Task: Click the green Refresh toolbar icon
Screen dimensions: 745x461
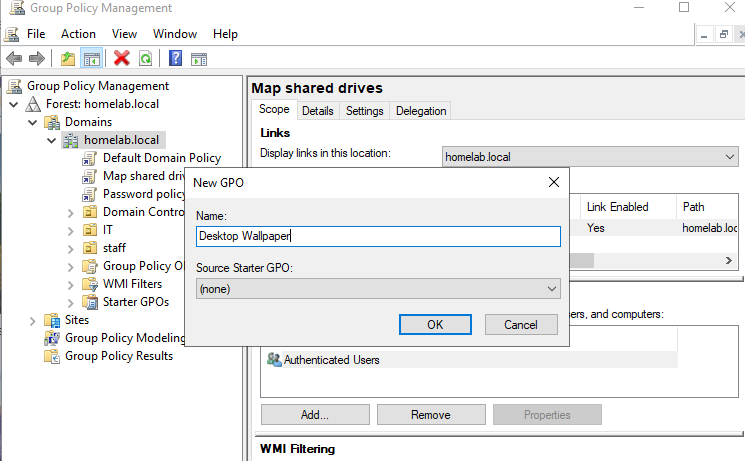Action: click(146, 59)
